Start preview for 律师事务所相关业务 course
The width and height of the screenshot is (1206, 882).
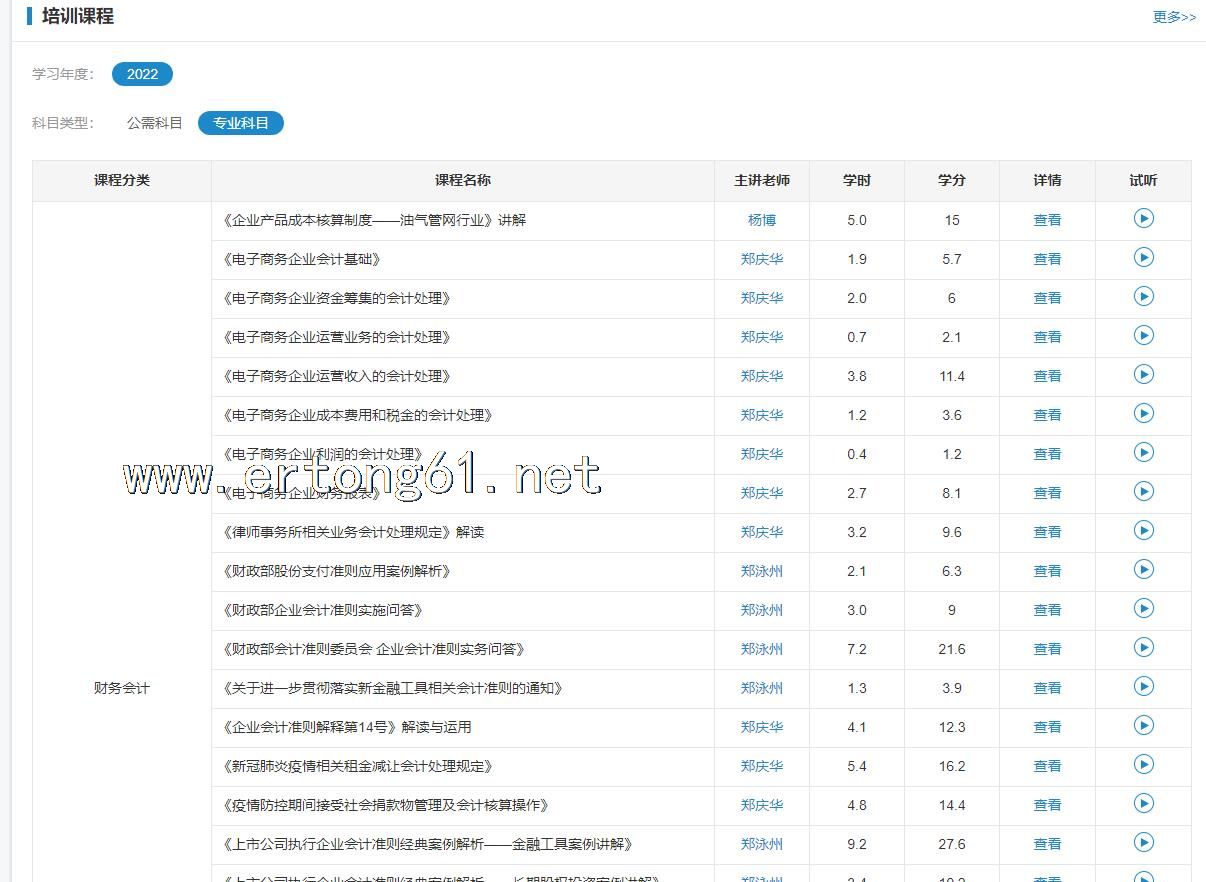[x=1143, y=530]
